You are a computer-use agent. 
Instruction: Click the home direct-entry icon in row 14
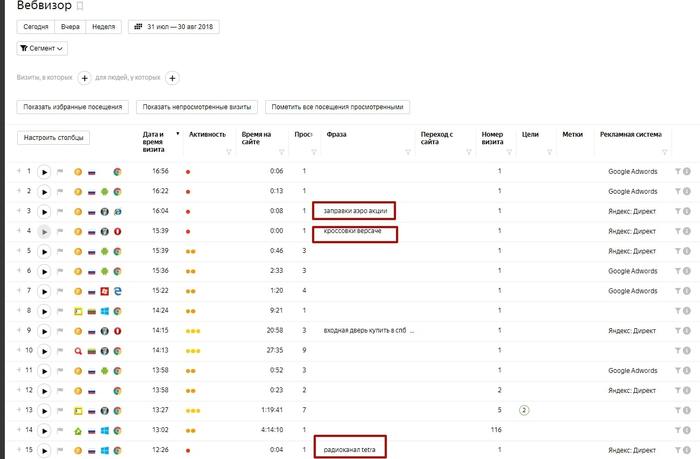point(78,431)
